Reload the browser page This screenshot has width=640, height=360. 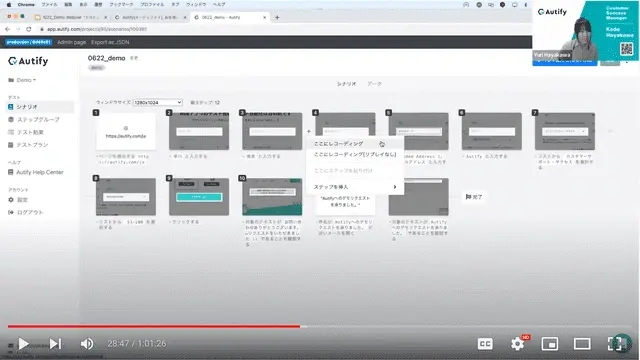point(29,29)
